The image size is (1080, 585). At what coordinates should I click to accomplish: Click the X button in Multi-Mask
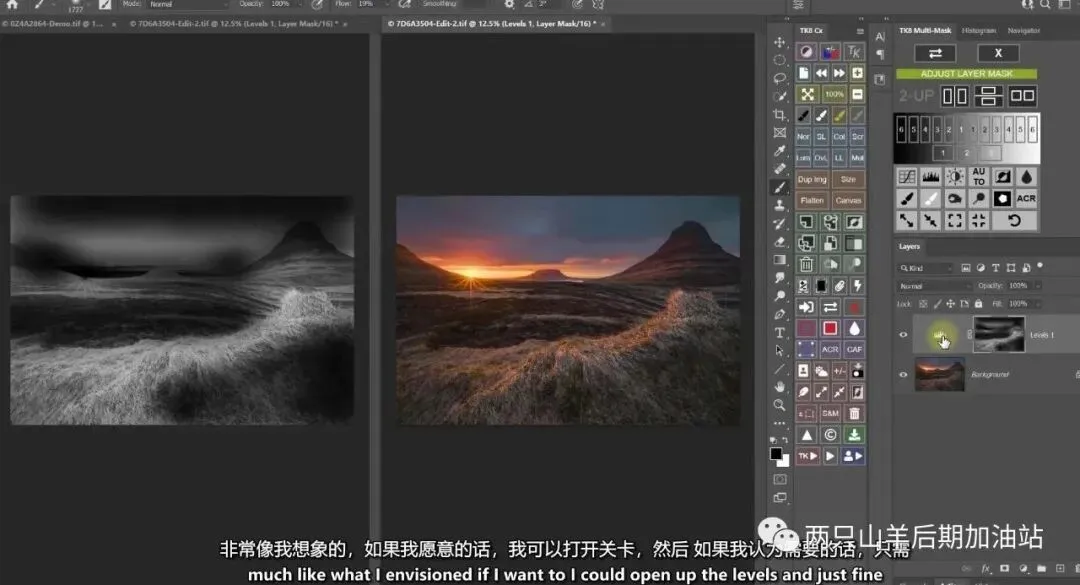pyautogui.click(x=998, y=53)
